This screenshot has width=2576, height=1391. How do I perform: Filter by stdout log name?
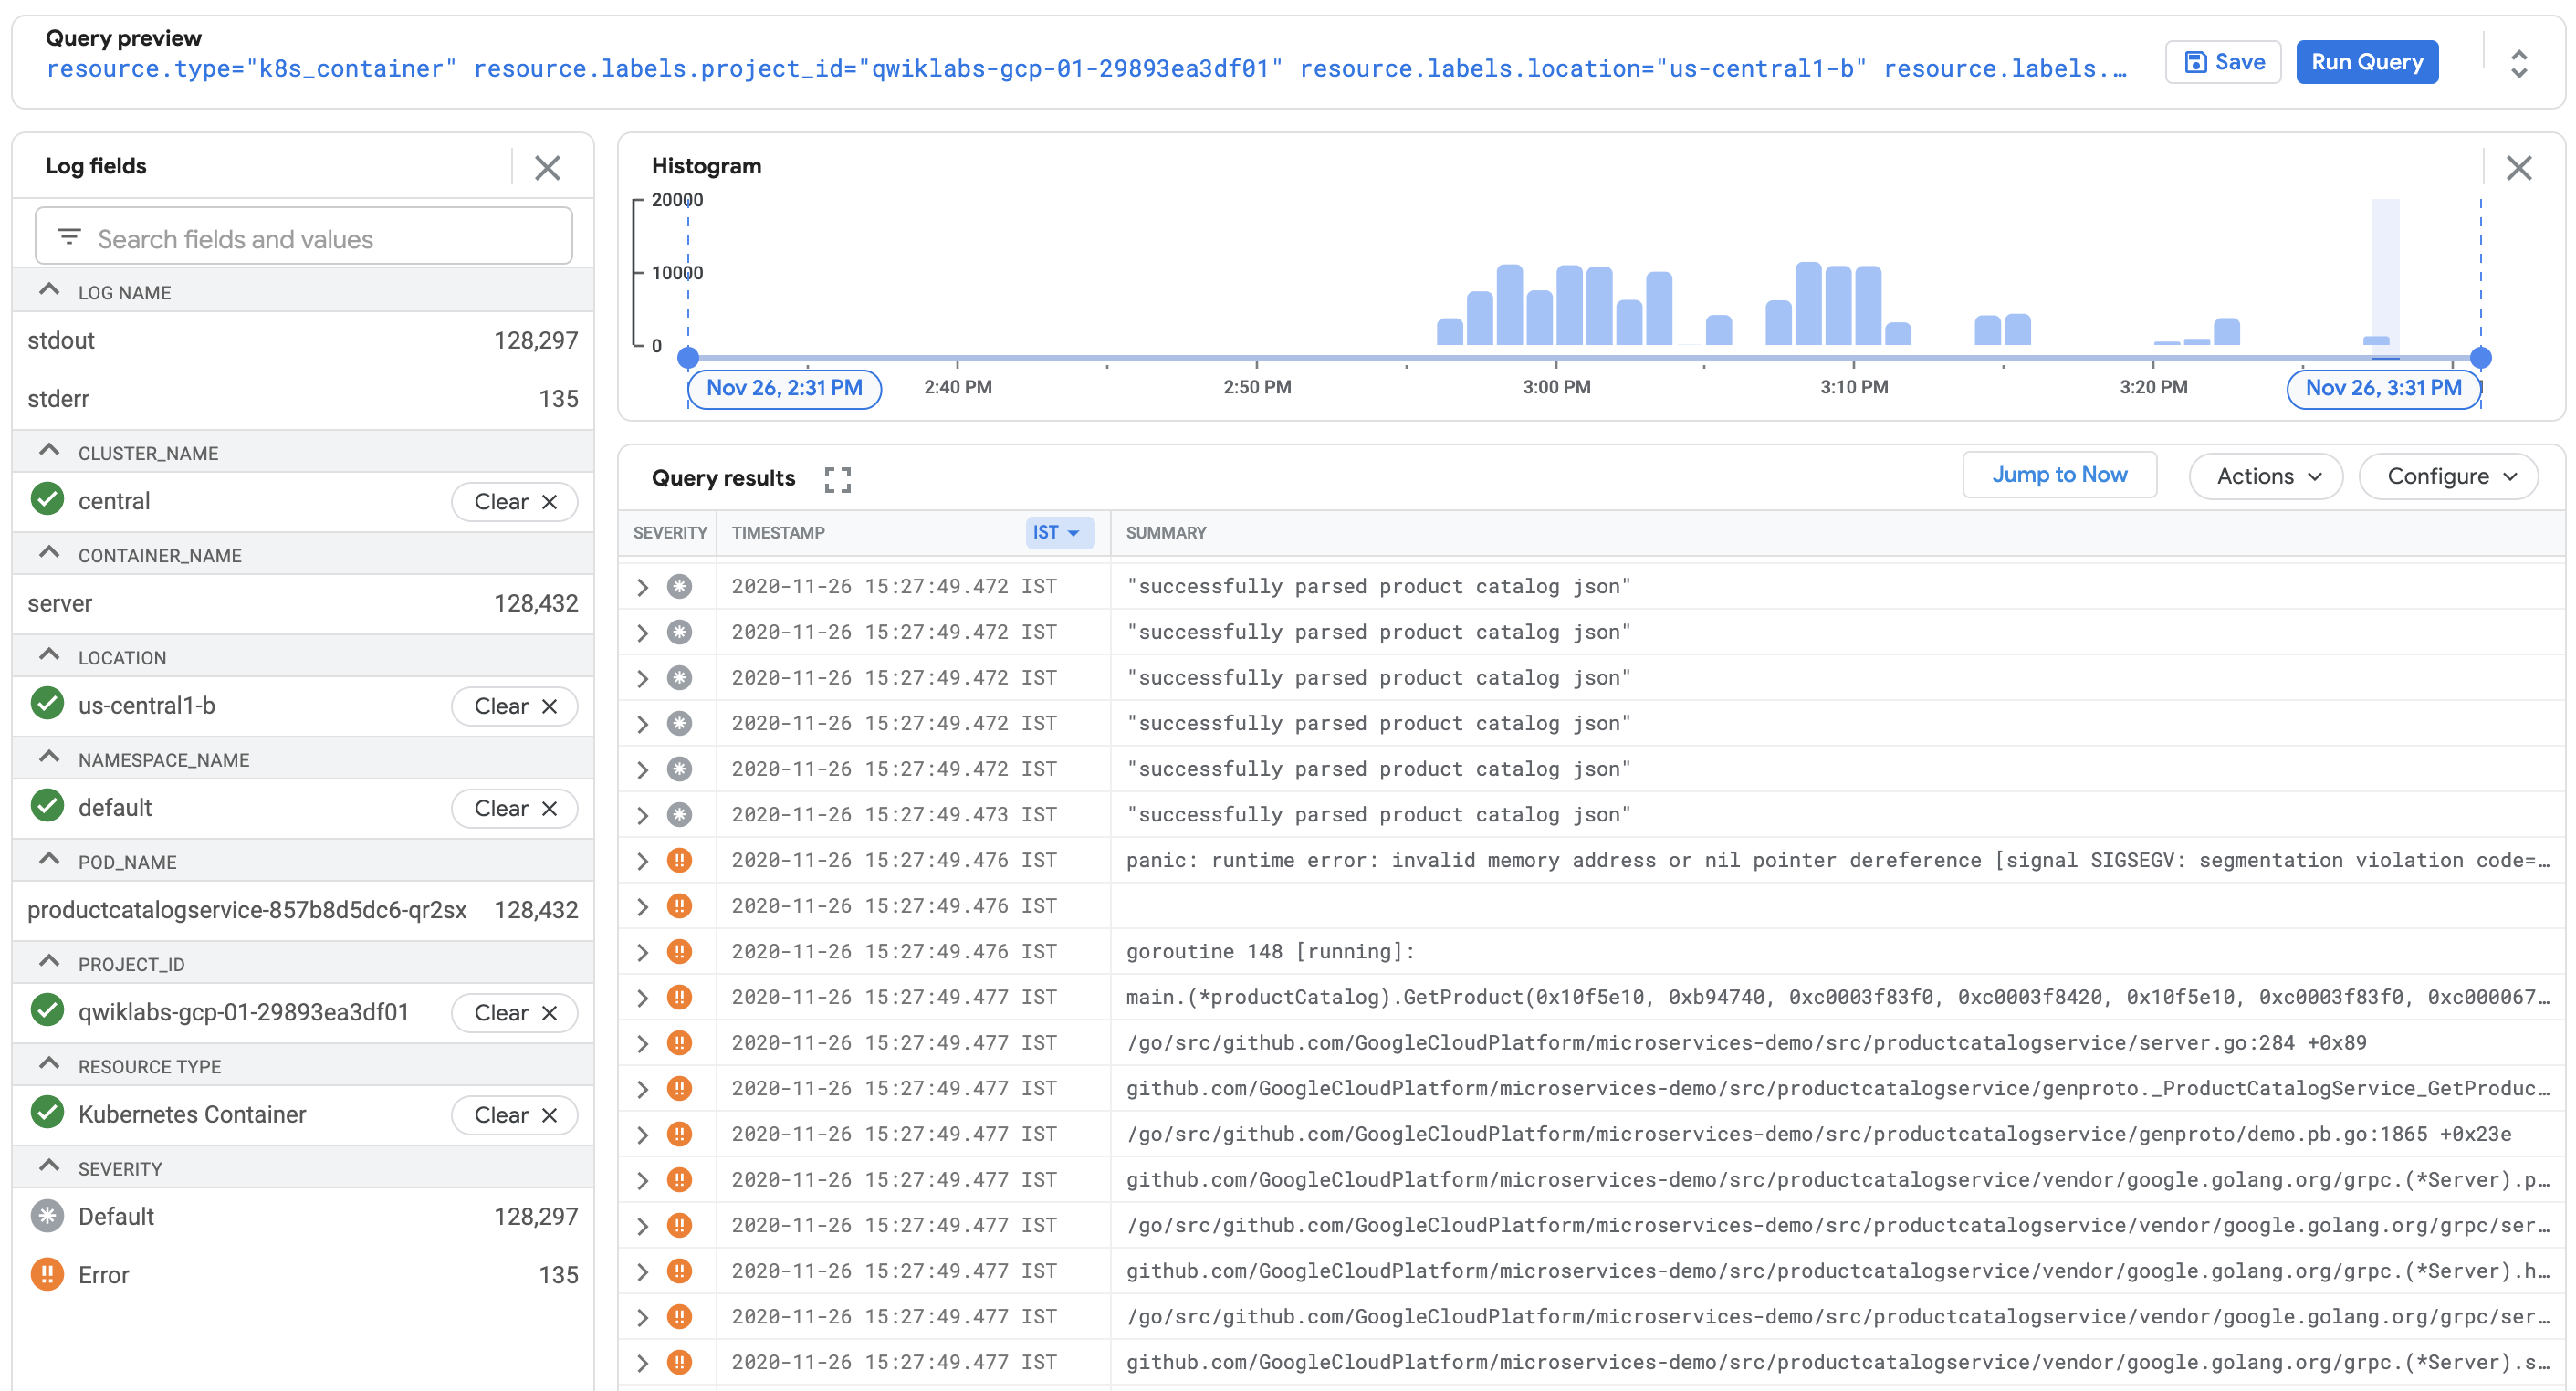[x=303, y=340]
